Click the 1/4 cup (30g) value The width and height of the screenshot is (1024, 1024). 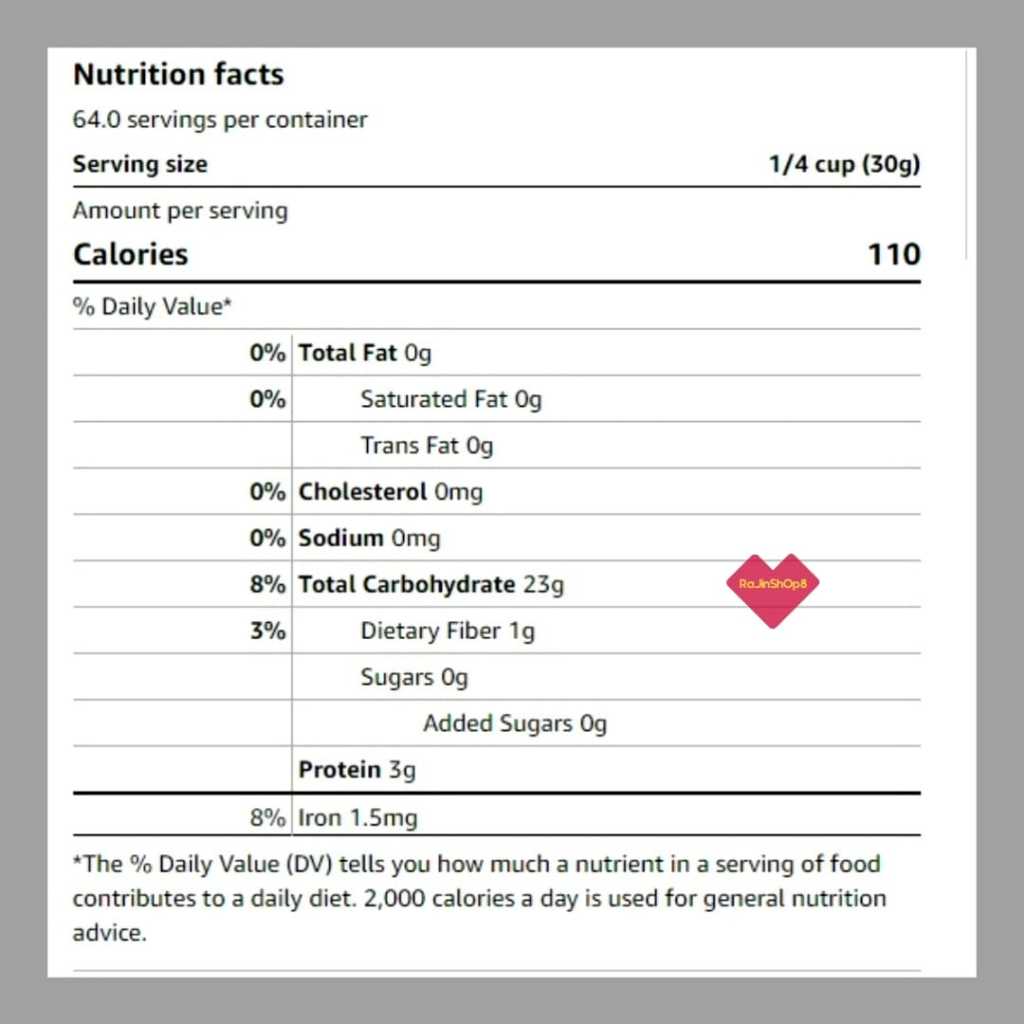tap(844, 165)
